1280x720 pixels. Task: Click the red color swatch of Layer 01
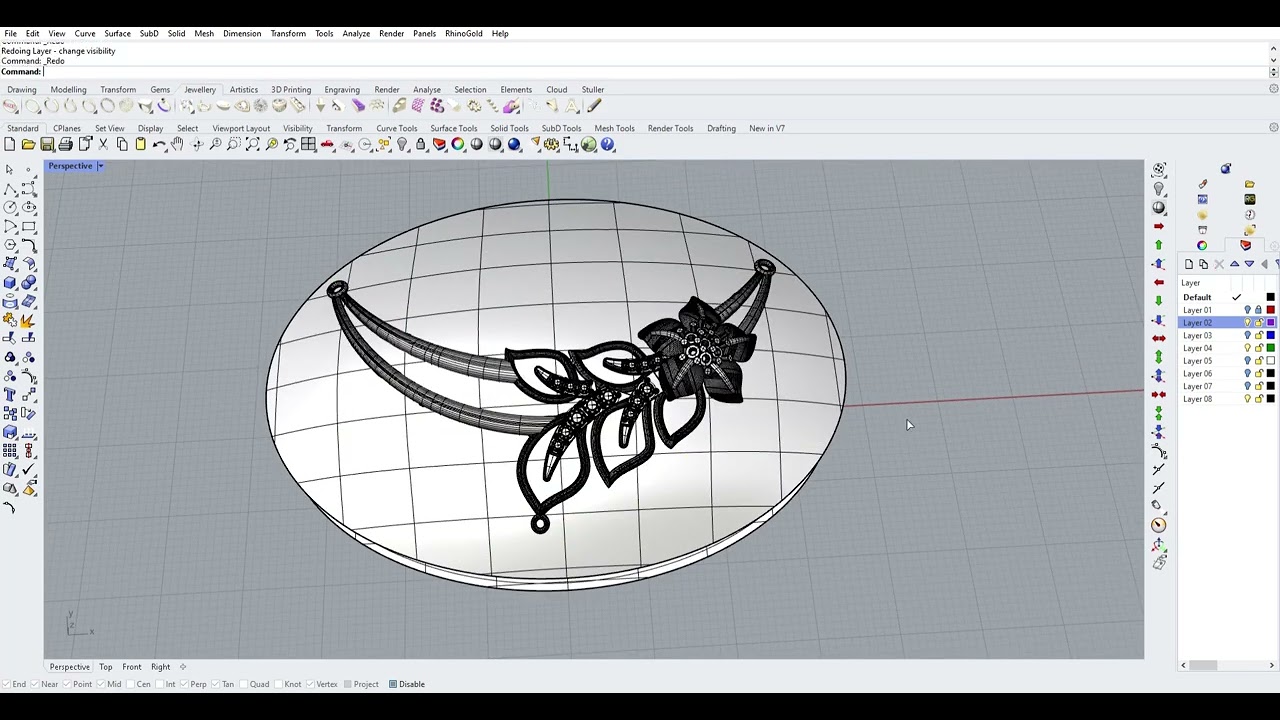click(x=1270, y=310)
